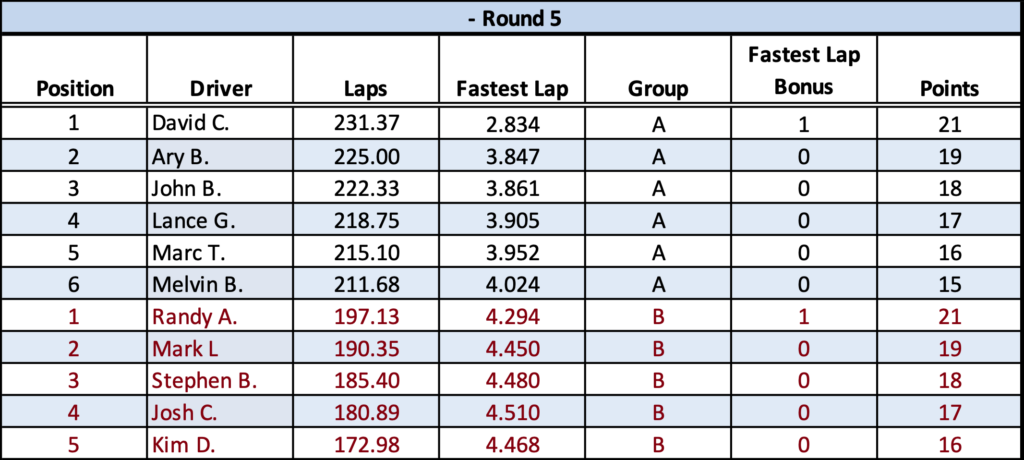Select Mark L's fastest lap 4.450

(511, 350)
